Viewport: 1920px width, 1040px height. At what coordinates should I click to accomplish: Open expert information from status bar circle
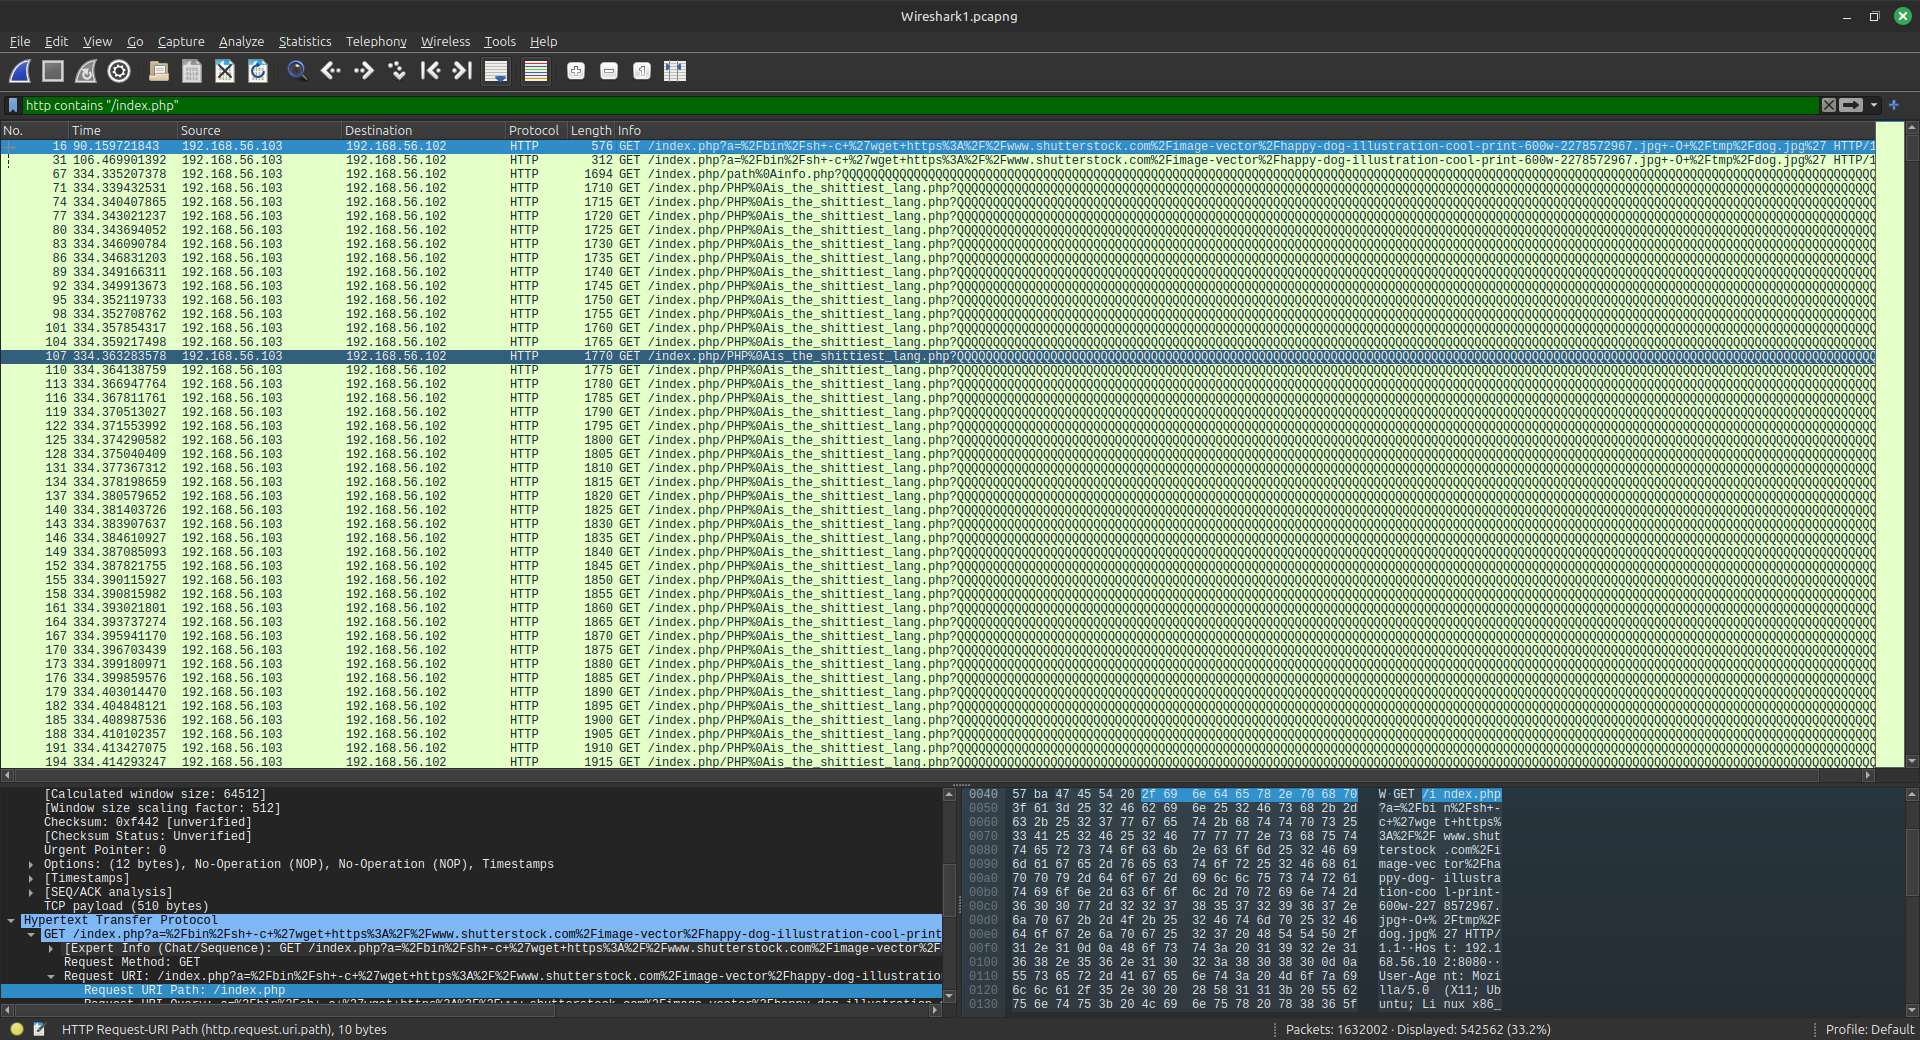click(x=17, y=1029)
